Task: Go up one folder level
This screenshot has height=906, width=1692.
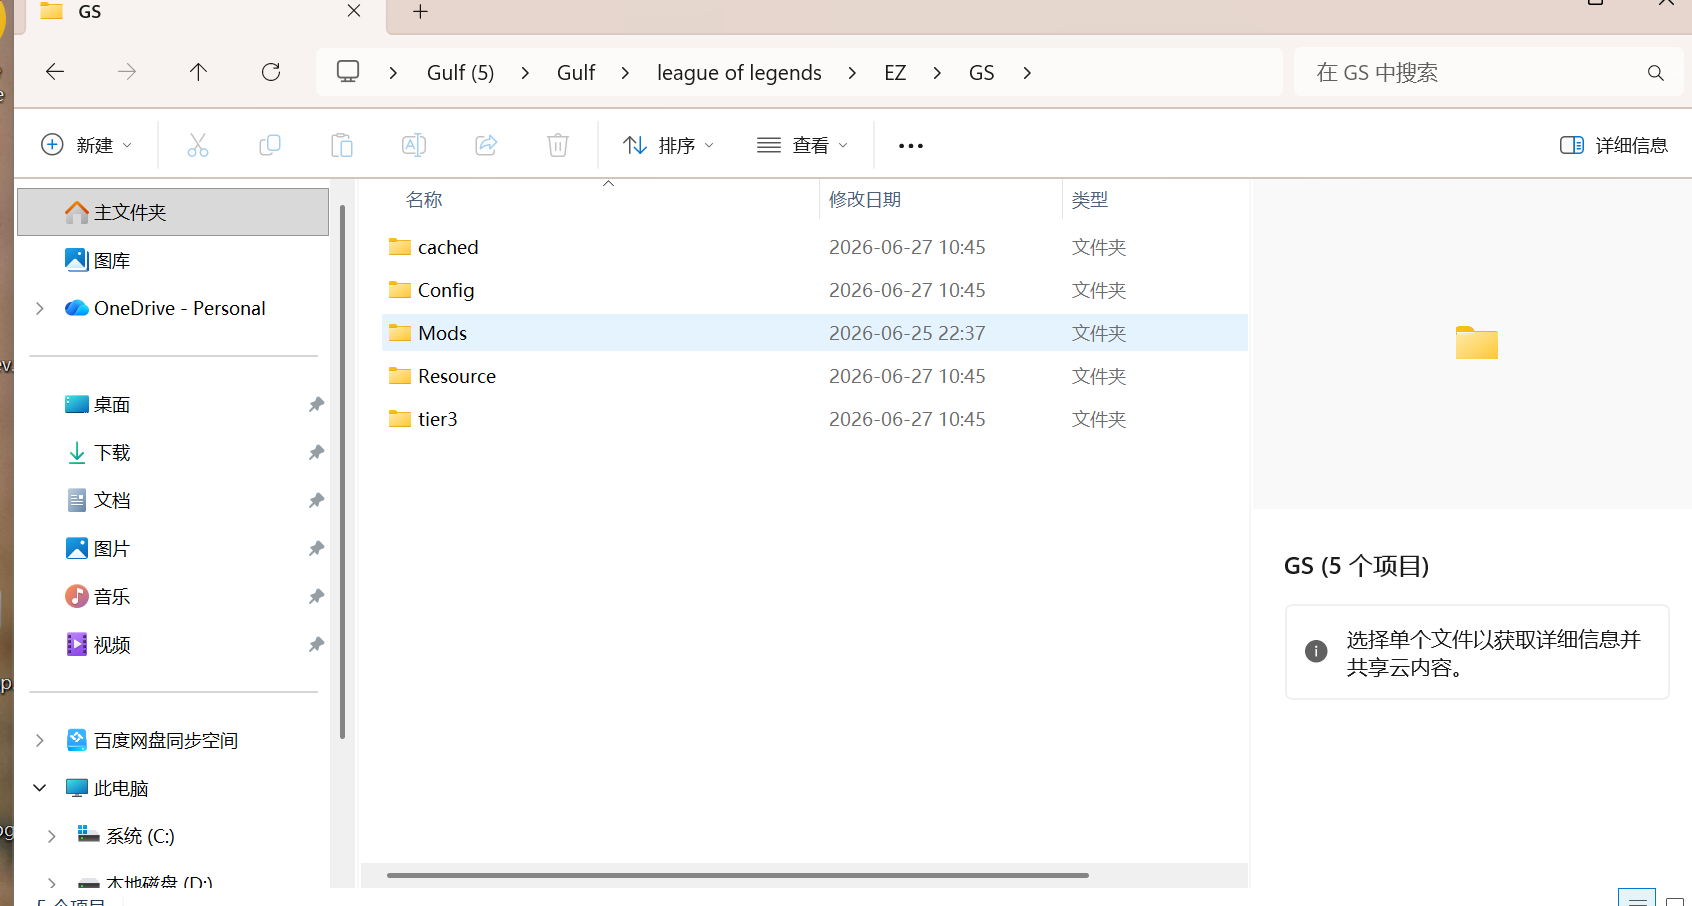Action: tap(198, 72)
